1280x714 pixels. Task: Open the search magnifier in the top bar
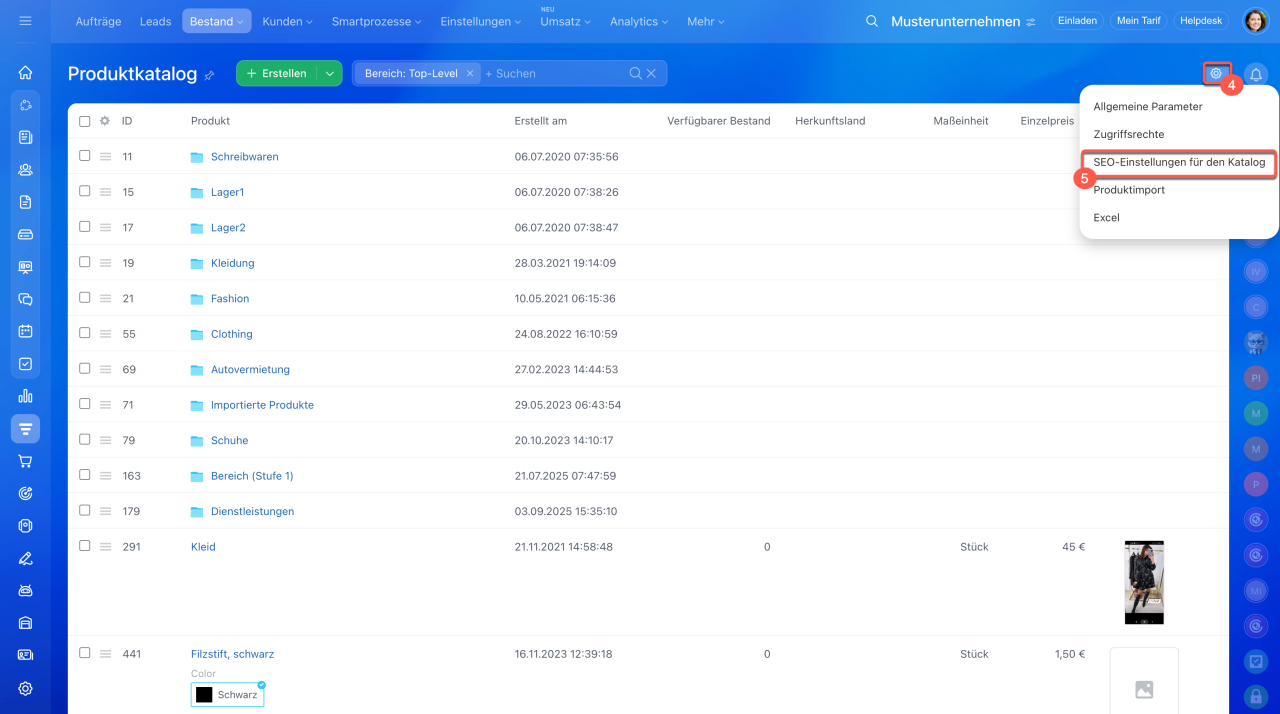[x=872, y=21]
